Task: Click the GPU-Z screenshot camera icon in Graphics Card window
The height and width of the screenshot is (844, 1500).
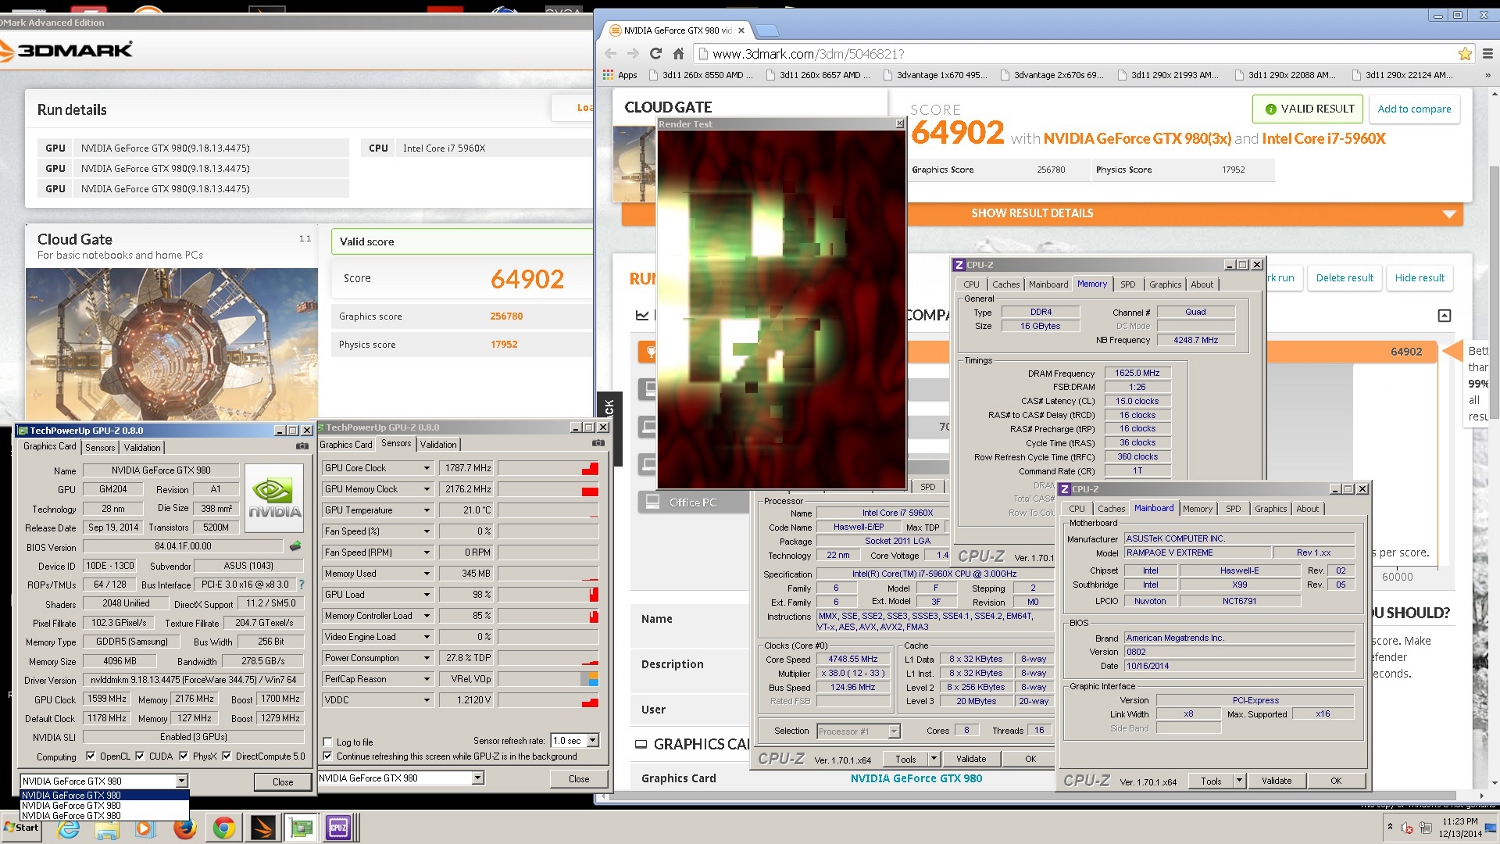Action: [302, 446]
